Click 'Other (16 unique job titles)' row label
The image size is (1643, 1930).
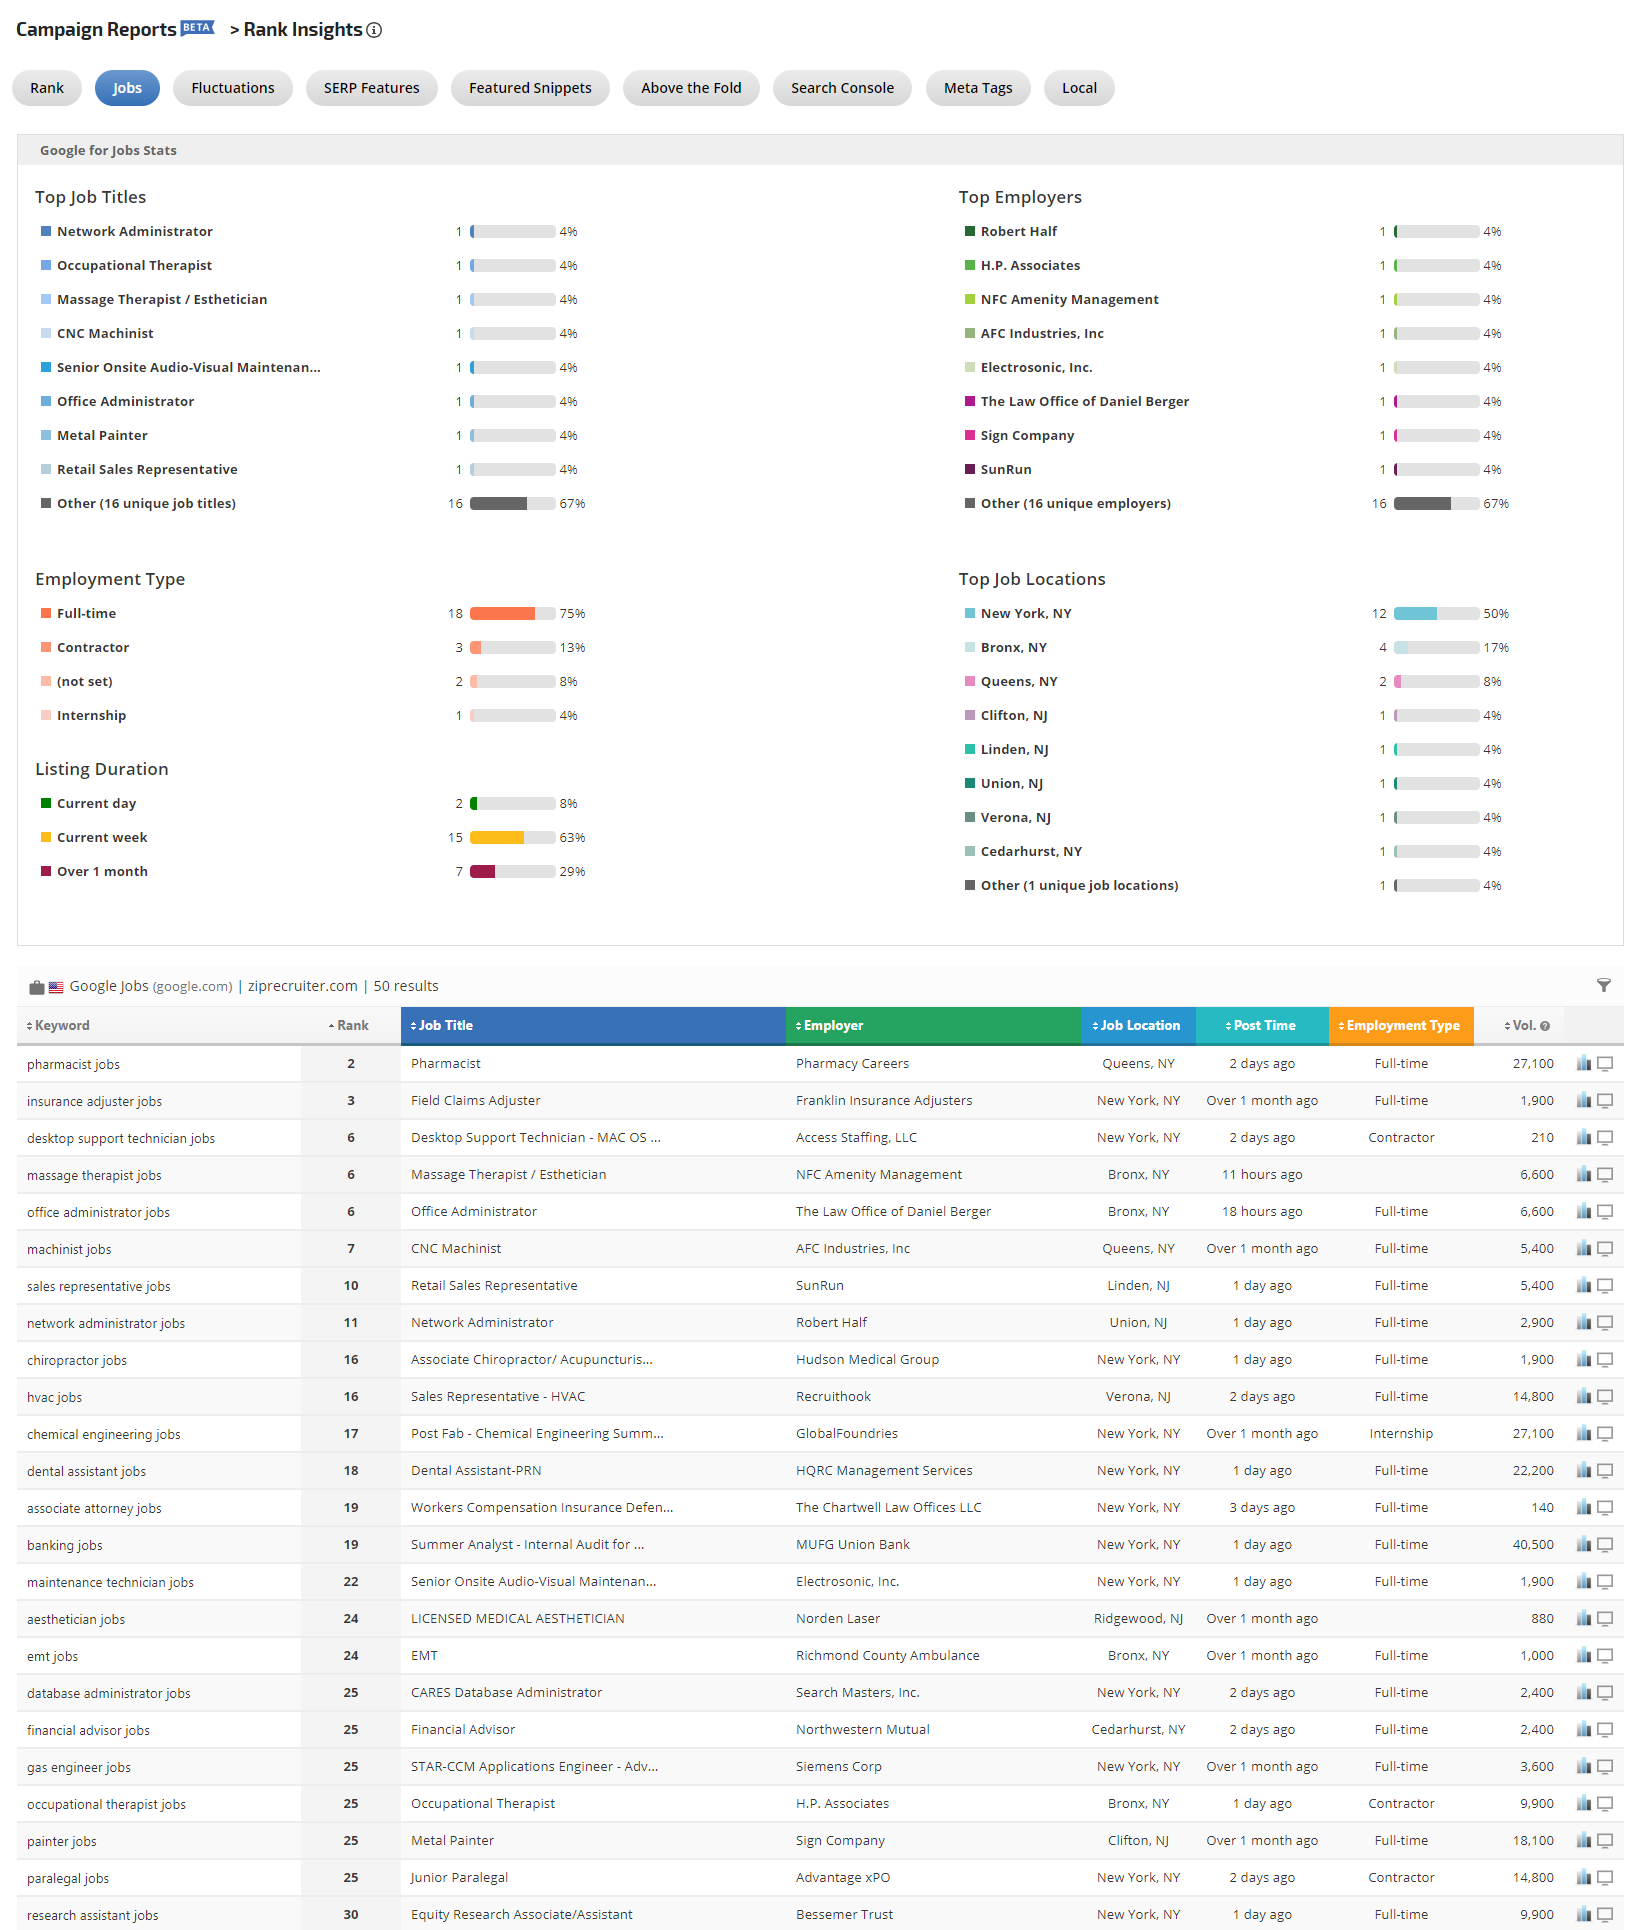[146, 503]
